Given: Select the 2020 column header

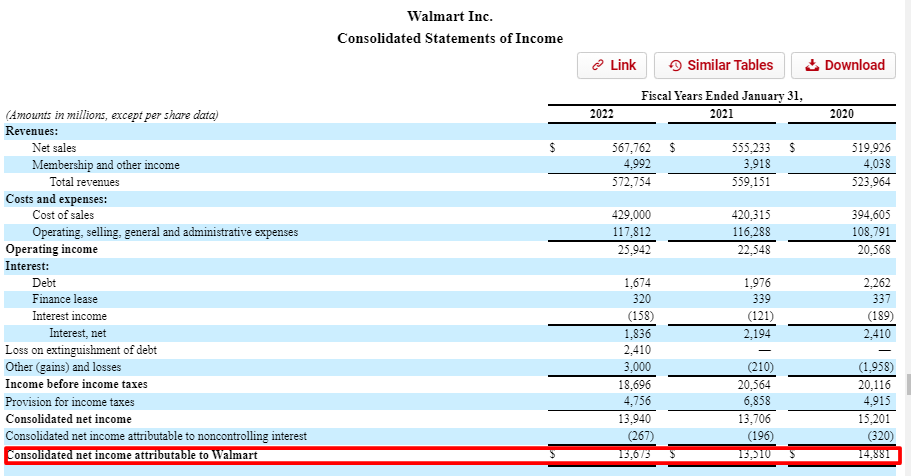Looking at the screenshot, I should [841, 113].
